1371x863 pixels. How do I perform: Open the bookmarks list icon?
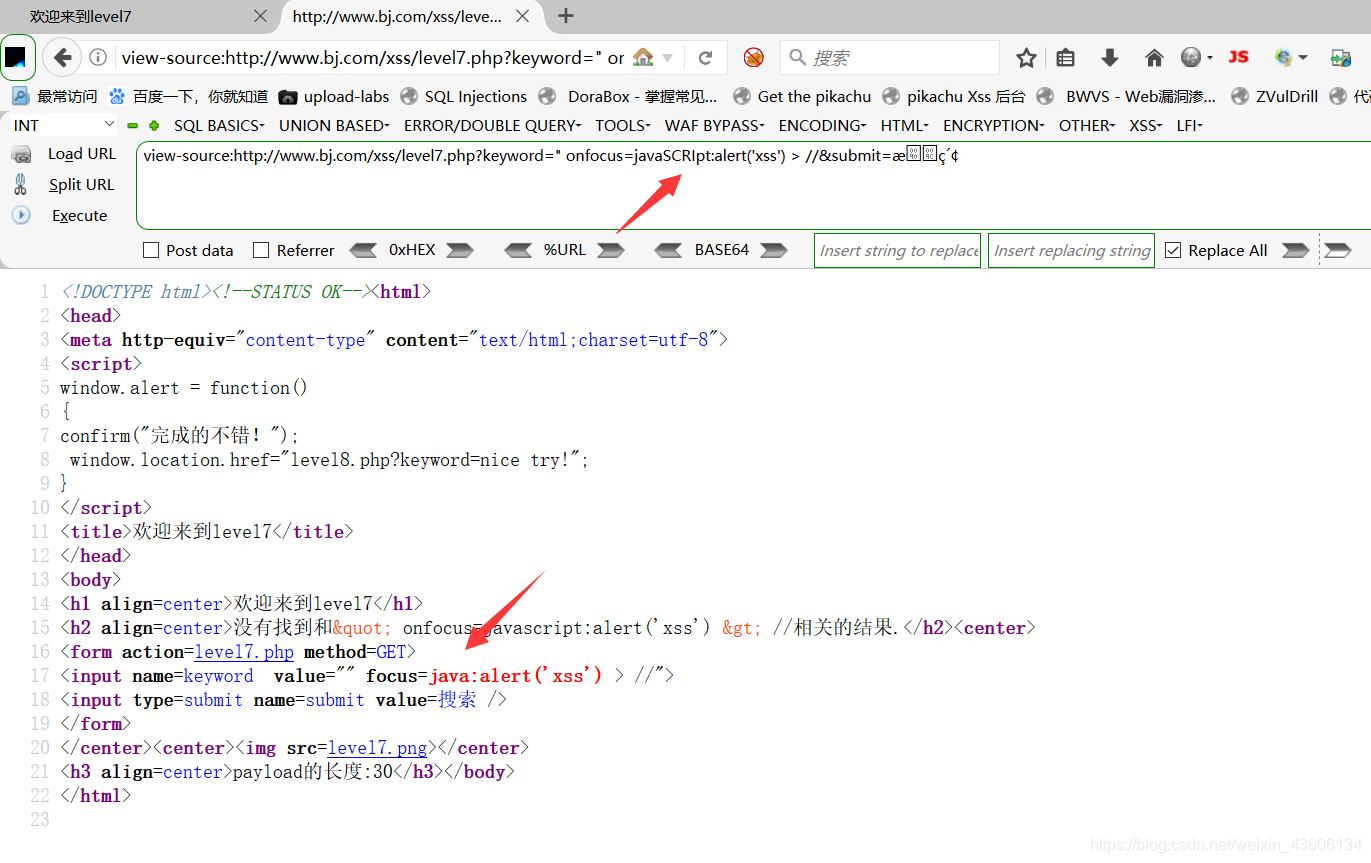(1065, 58)
